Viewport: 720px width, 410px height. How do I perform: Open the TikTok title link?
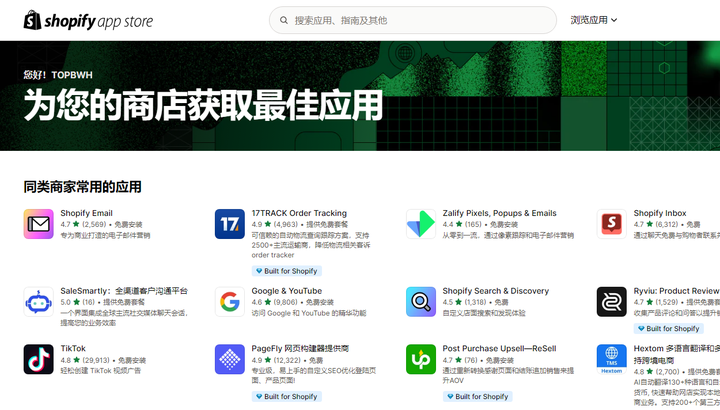point(73,348)
